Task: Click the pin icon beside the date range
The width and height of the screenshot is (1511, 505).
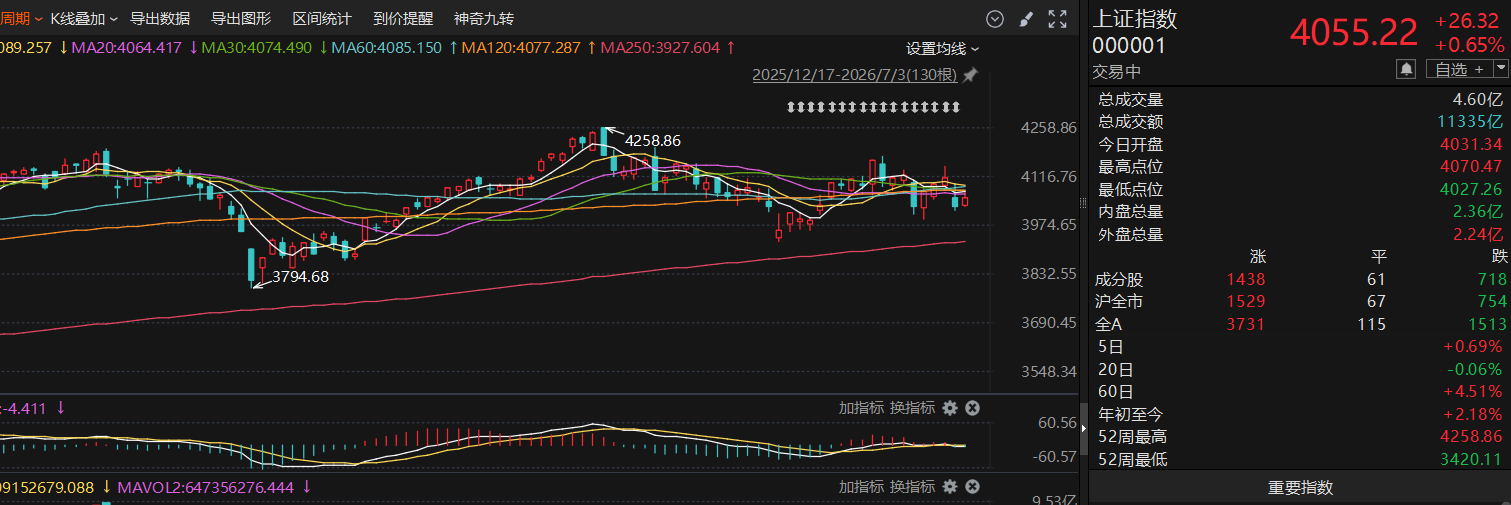Action: point(969,75)
